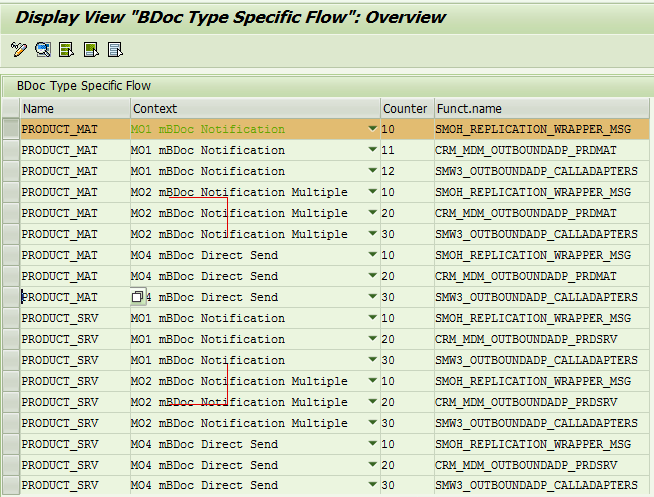Click Name PRODUCT_MAT in MO4 counter 30 row
The width and height of the screenshot is (654, 497).
point(59,297)
